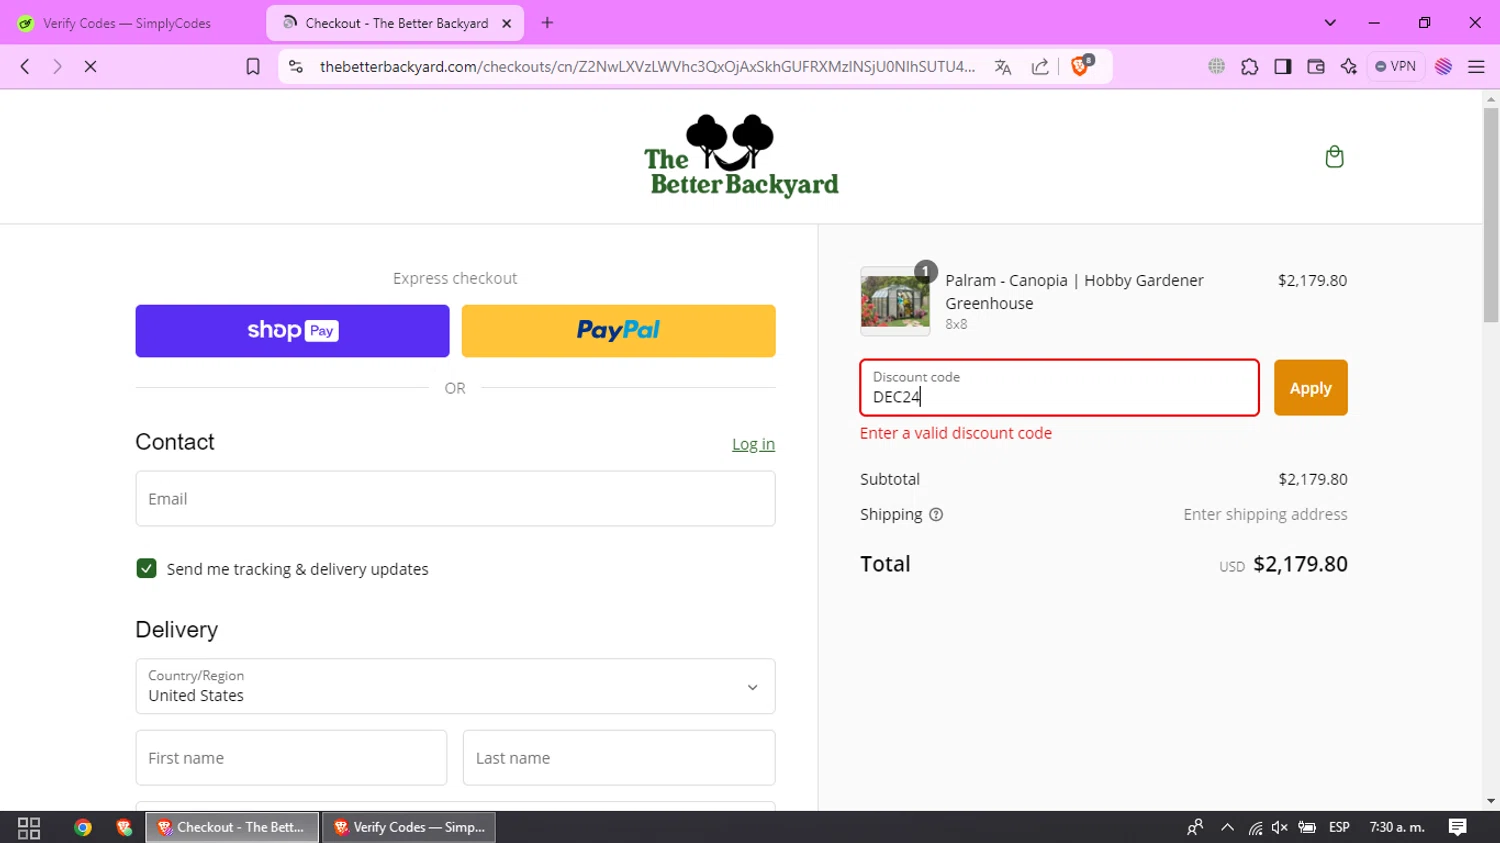
Task: Stop page loading with the X icon
Action: tap(90, 67)
